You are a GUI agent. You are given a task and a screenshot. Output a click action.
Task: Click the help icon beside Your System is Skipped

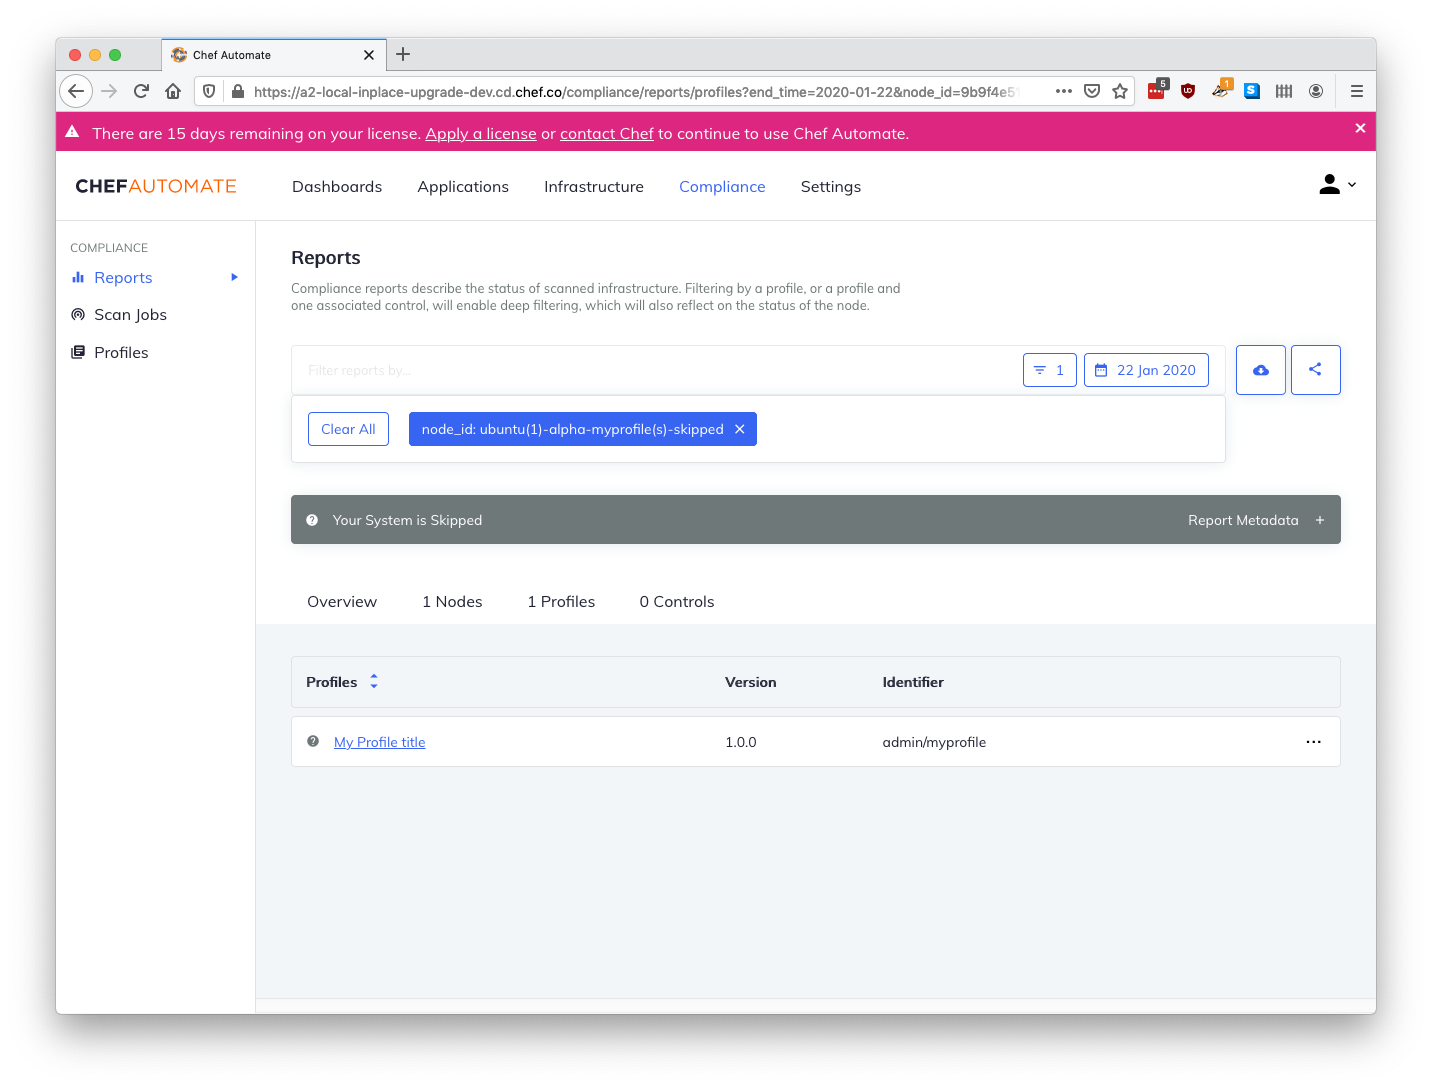(312, 519)
